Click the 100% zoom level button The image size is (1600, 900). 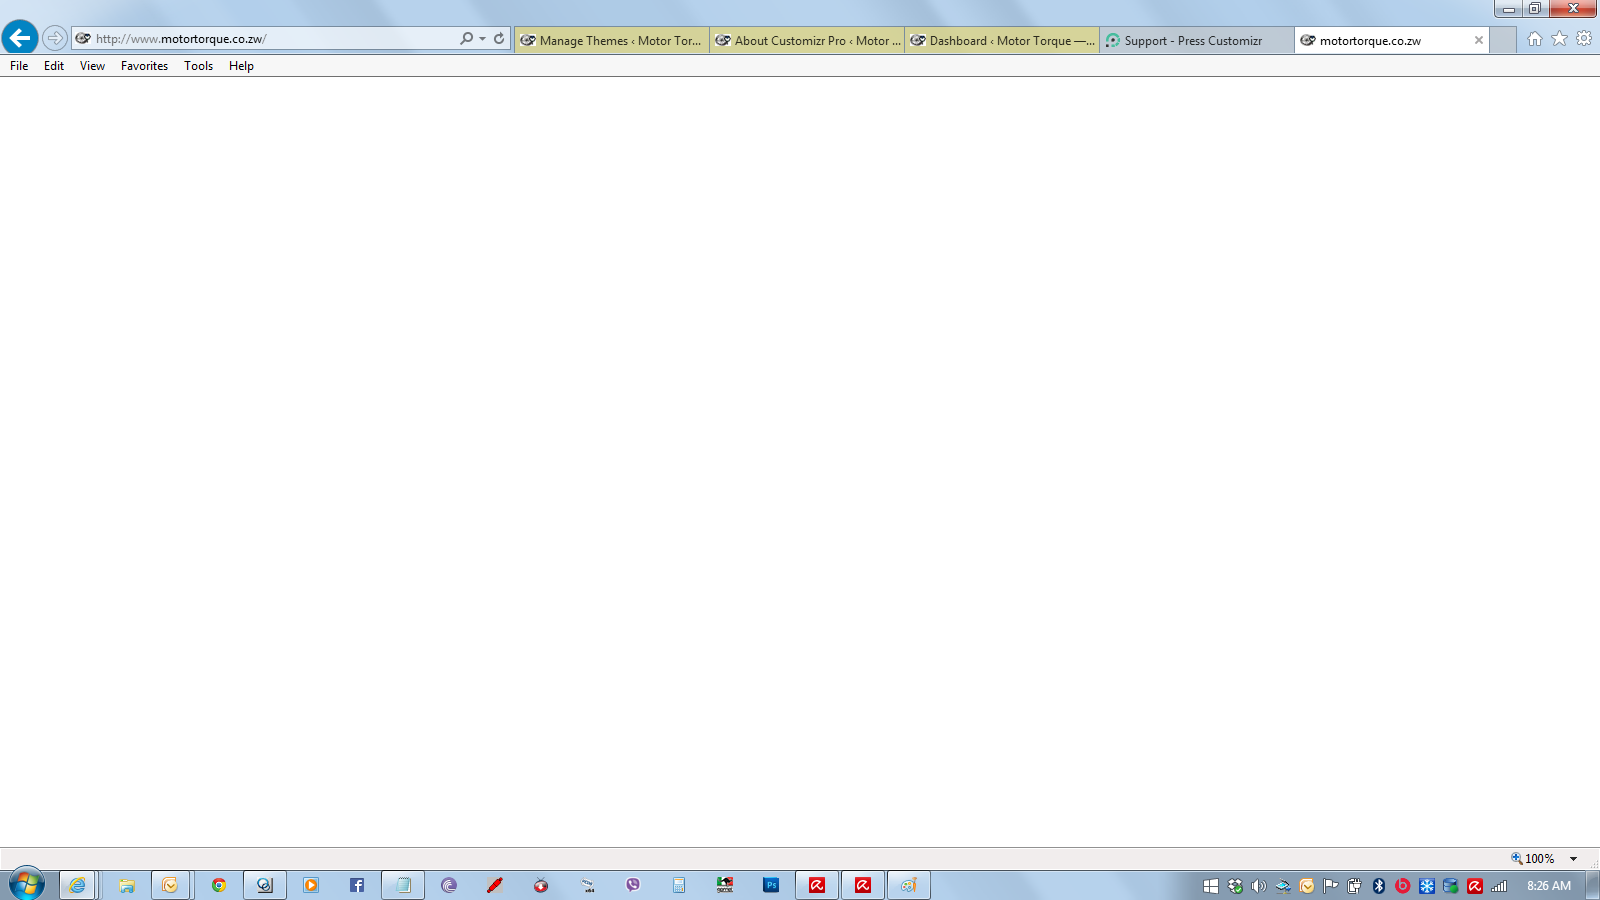pos(1533,859)
